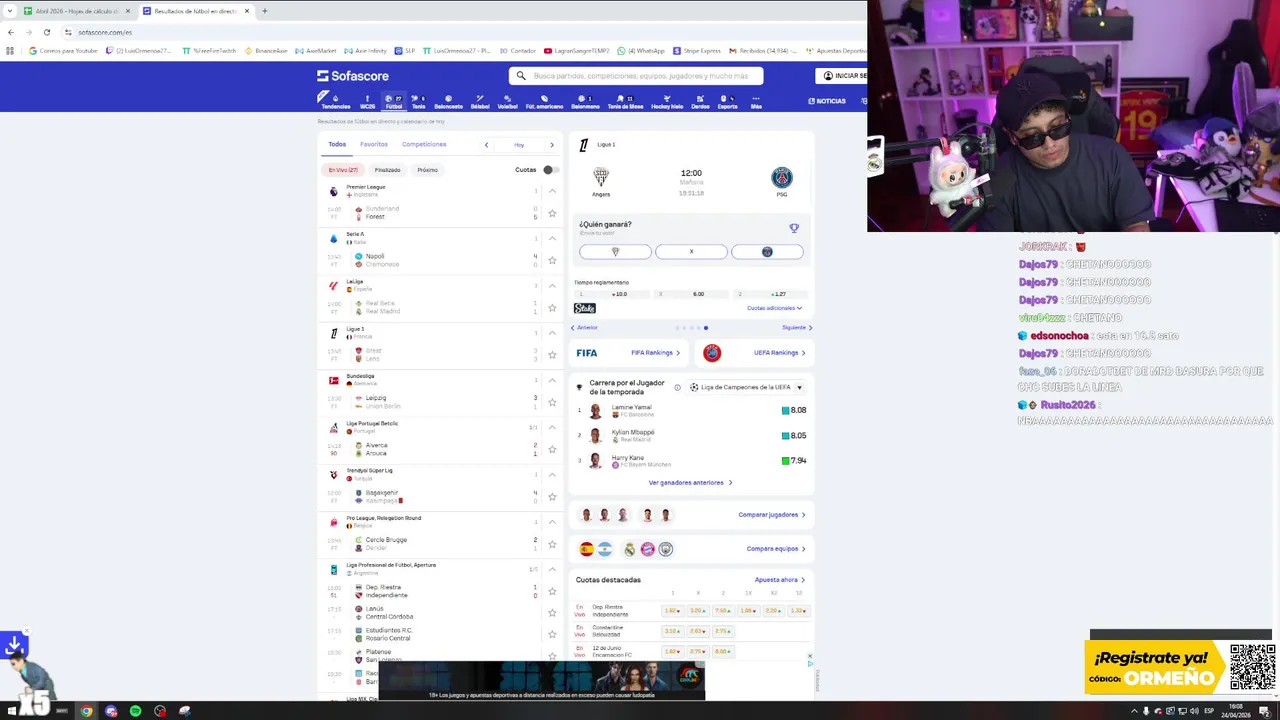Favorite the Alverca vs Arouca match

tap(552, 449)
